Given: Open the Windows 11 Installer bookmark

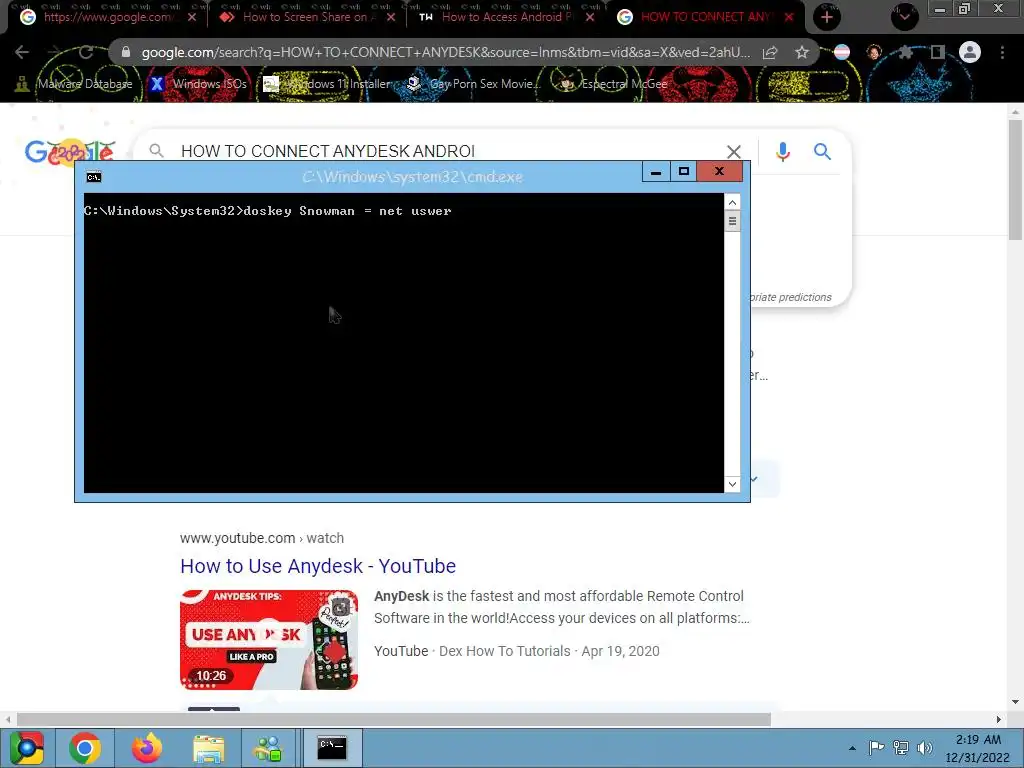Looking at the screenshot, I should click(327, 84).
